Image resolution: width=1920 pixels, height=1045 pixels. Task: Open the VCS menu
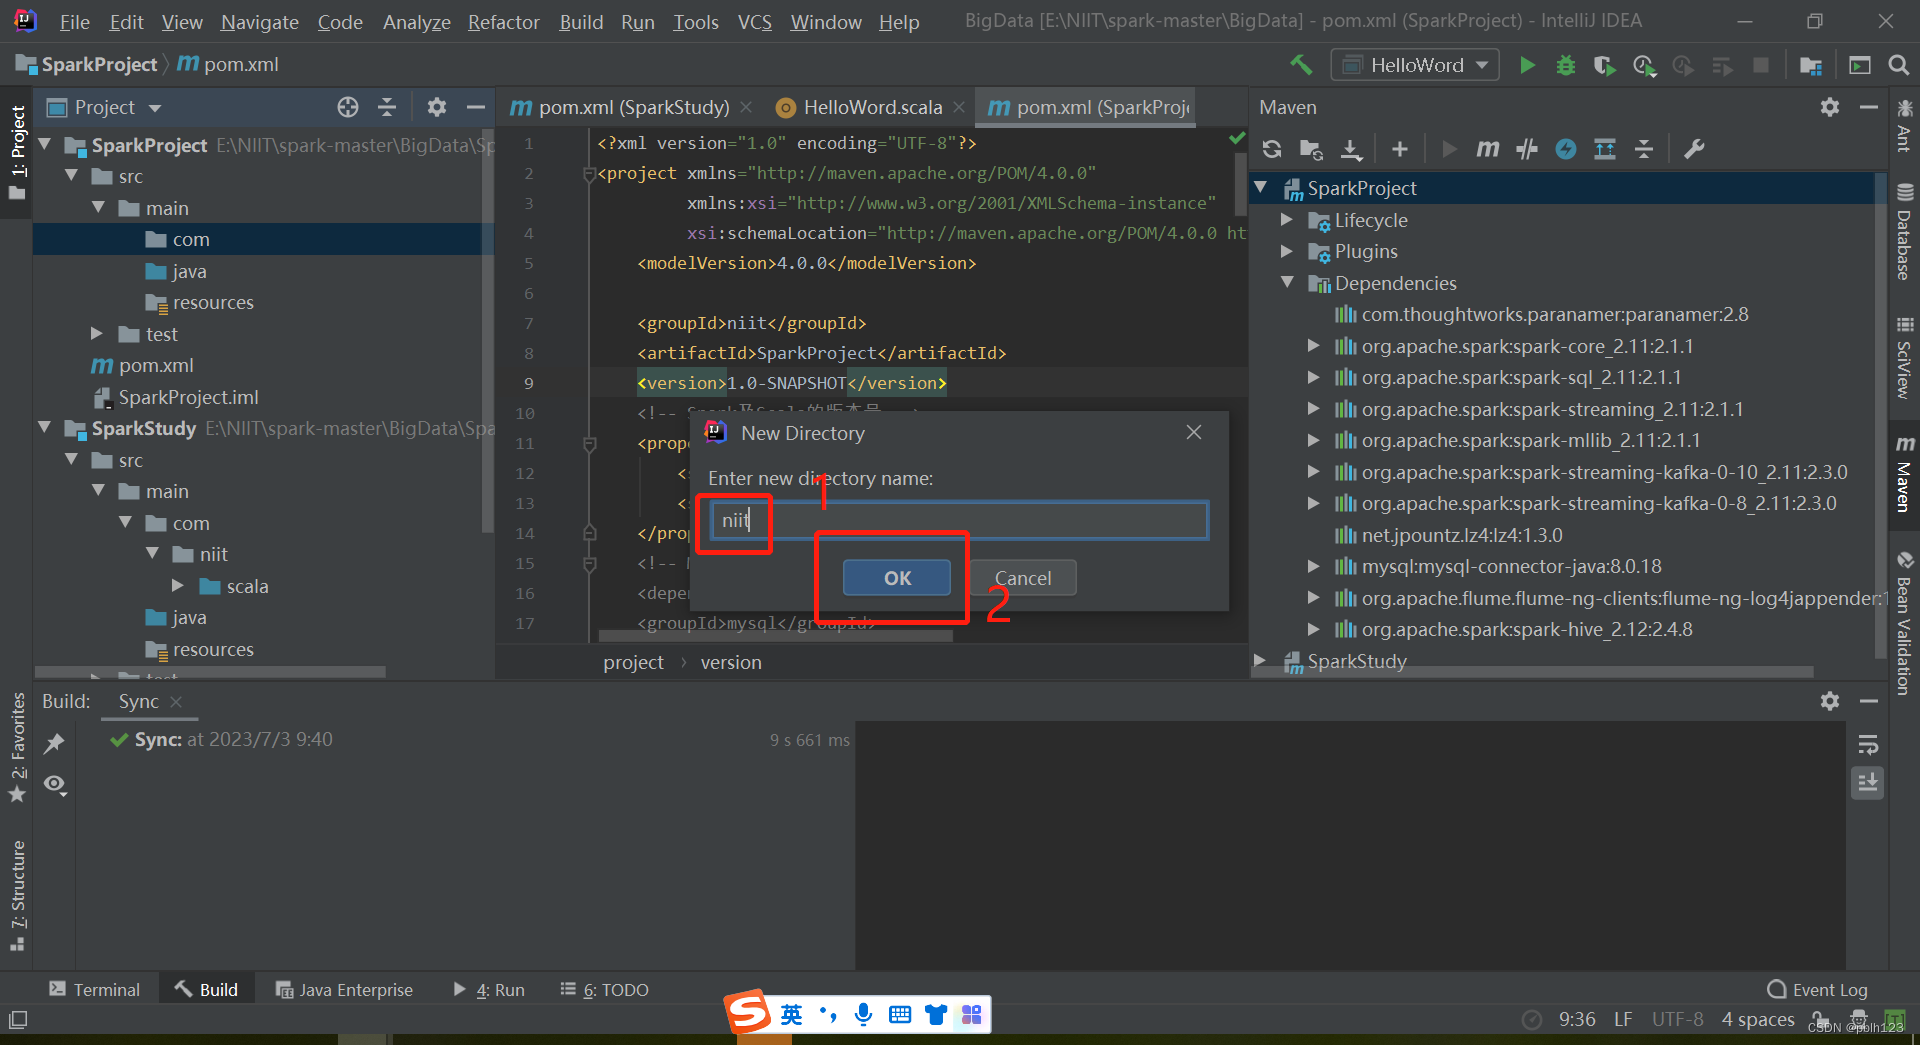(754, 22)
